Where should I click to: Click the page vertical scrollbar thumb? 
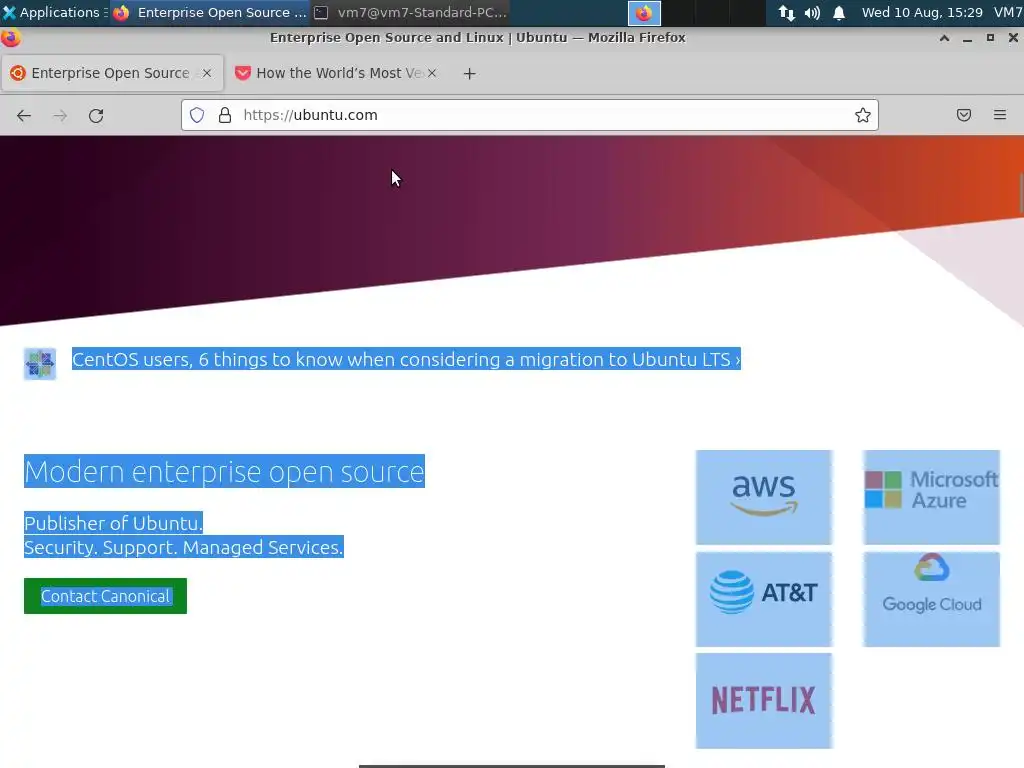1021,193
